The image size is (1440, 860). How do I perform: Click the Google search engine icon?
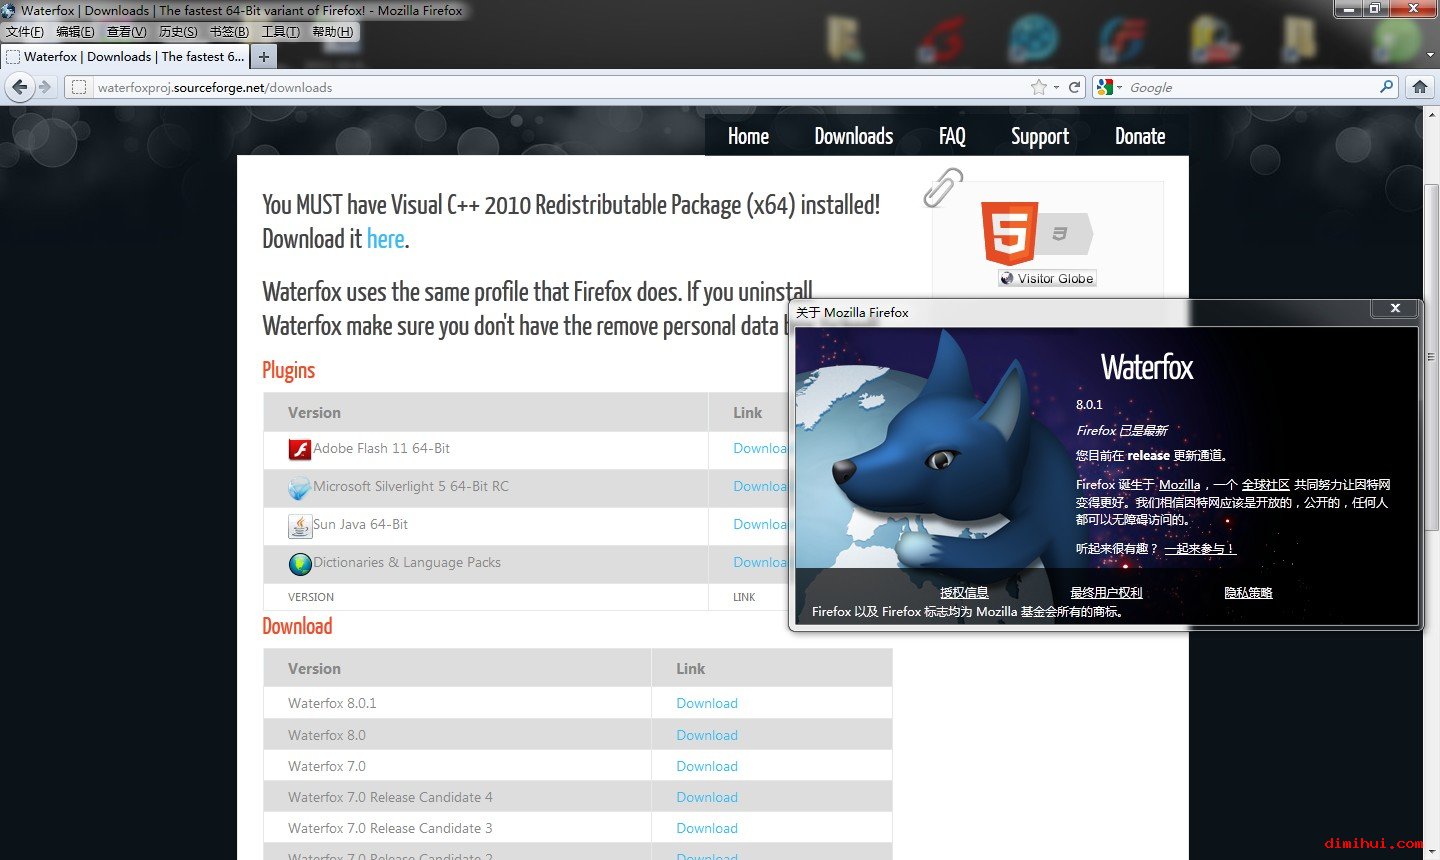point(1105,87)
